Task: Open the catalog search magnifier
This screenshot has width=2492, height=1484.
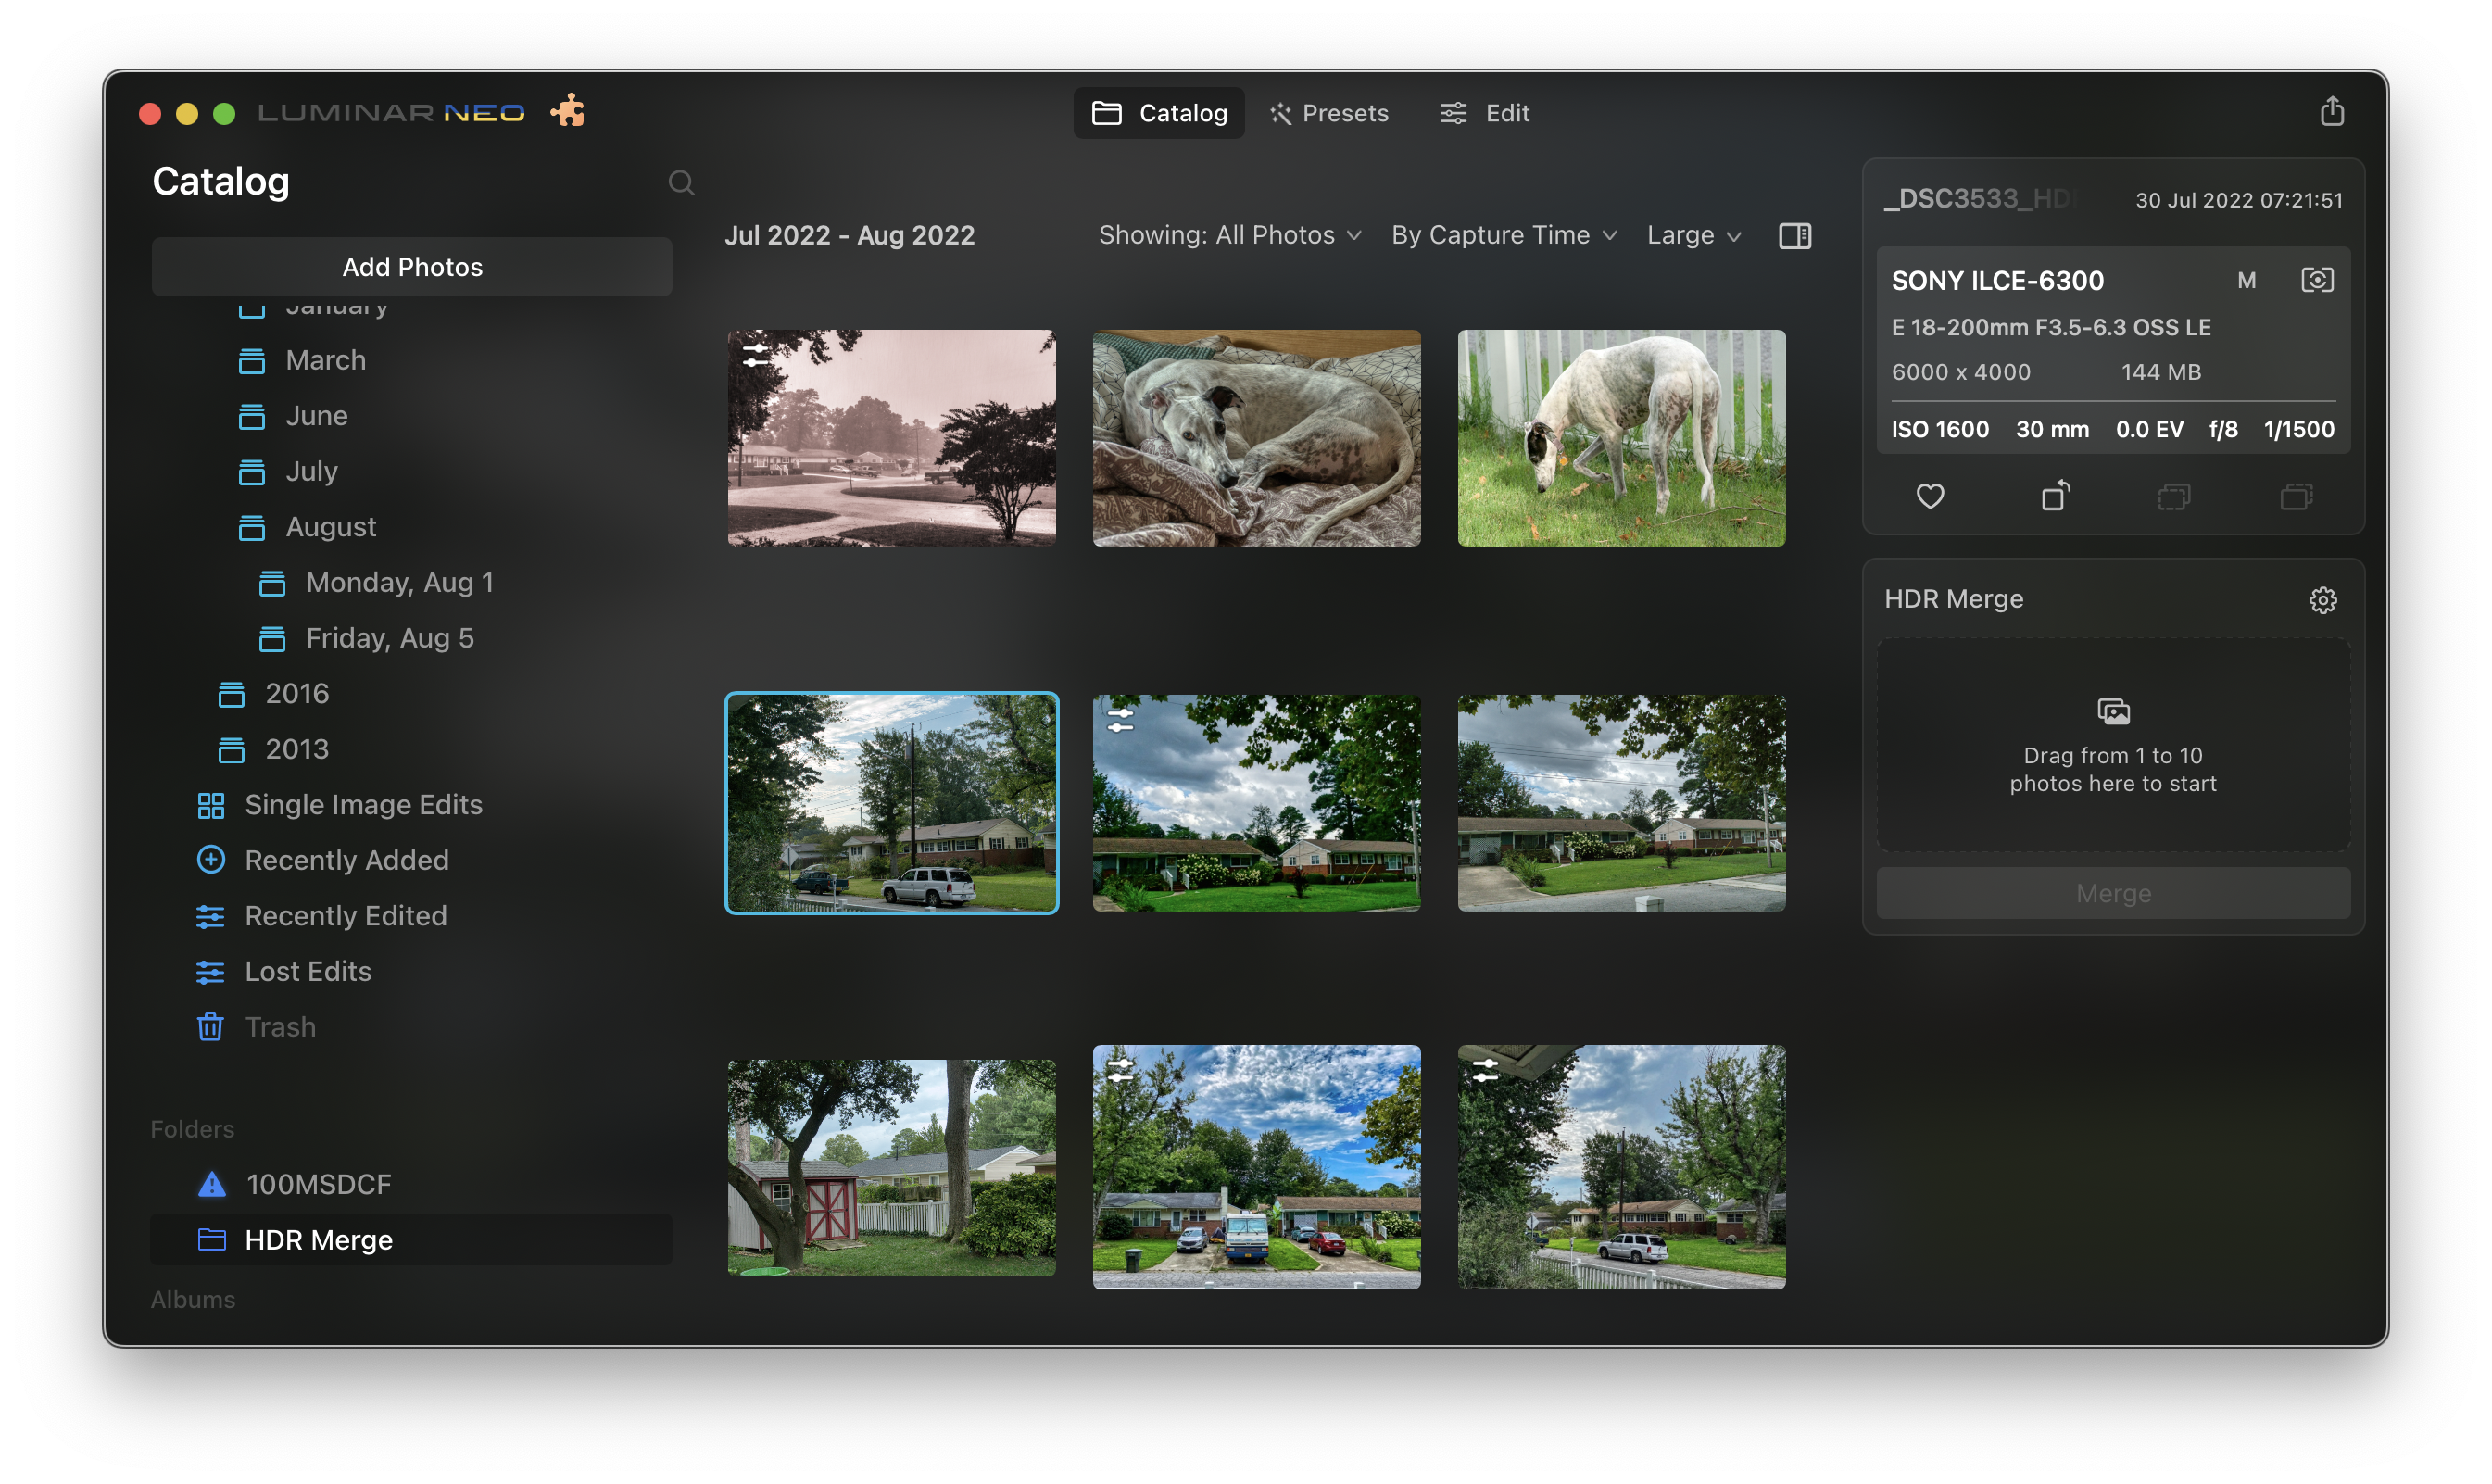Action: (681, 182)
